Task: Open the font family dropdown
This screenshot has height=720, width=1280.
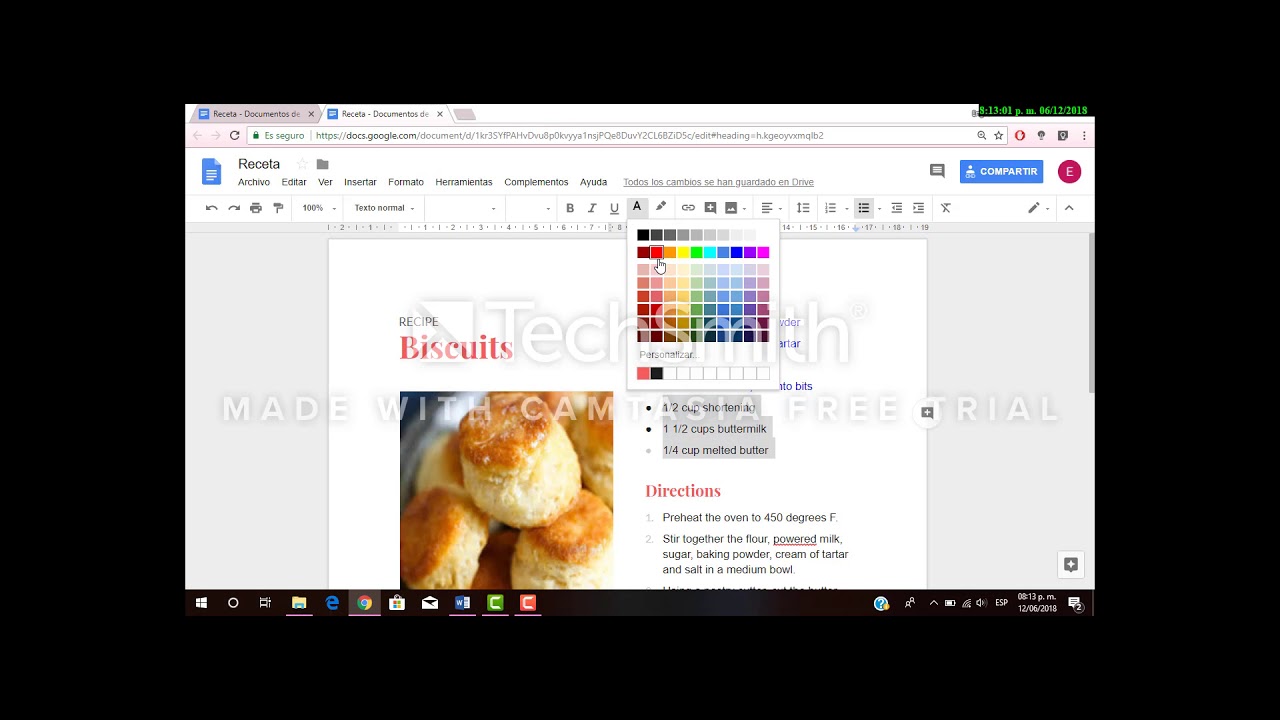Action: point(463,208)
